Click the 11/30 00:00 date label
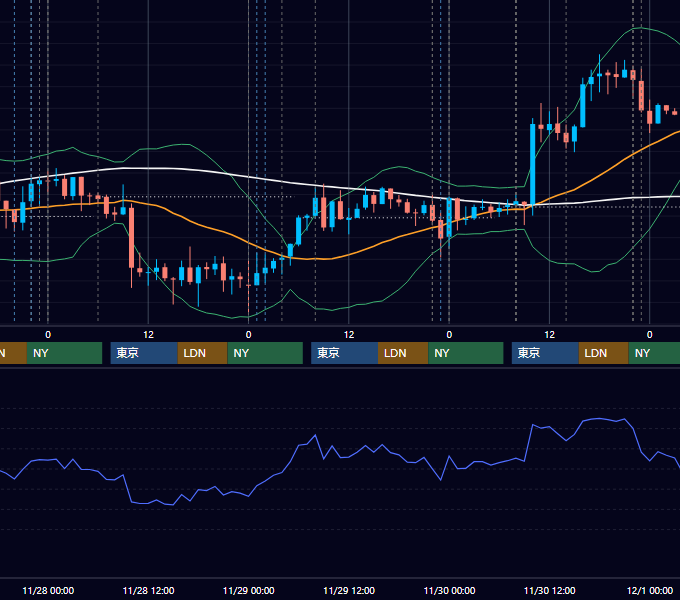 pos(449,590)
